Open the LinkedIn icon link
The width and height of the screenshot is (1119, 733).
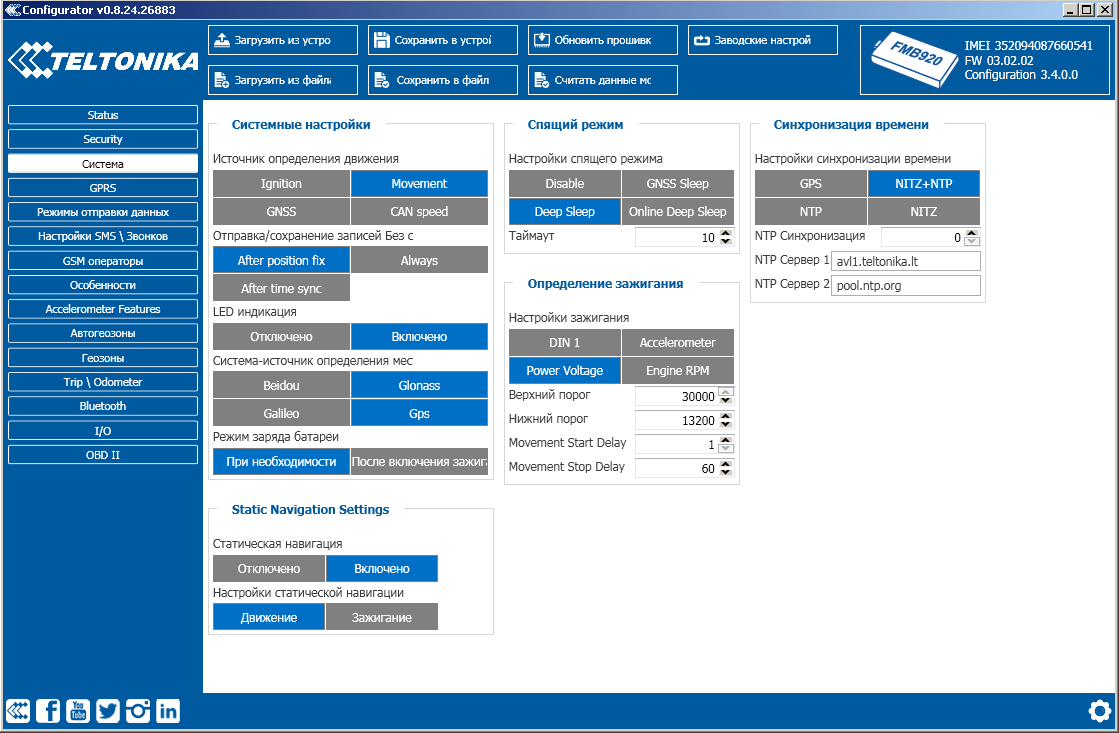coord(168,710)
